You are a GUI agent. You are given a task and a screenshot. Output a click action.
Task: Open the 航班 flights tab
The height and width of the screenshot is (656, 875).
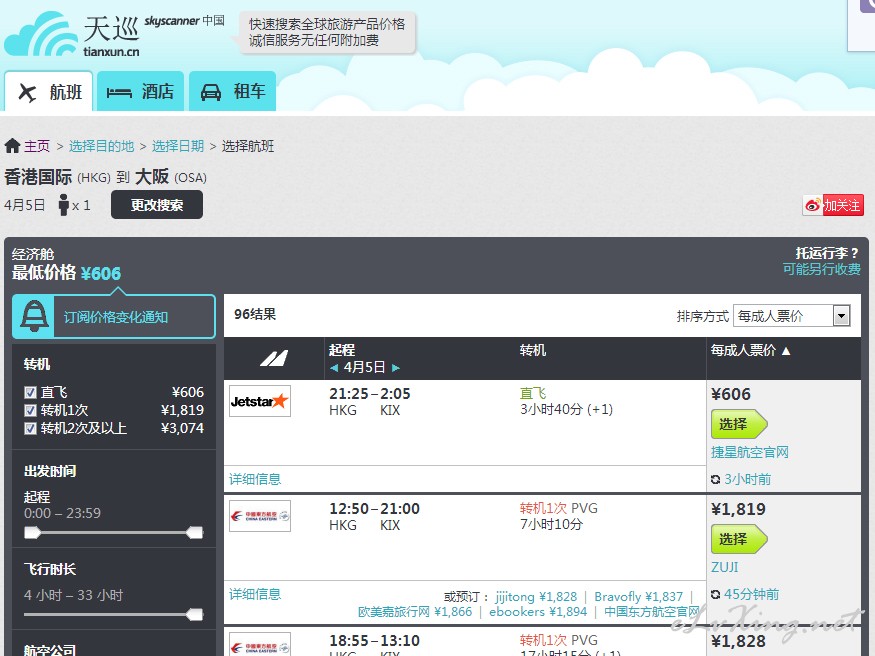49,91
